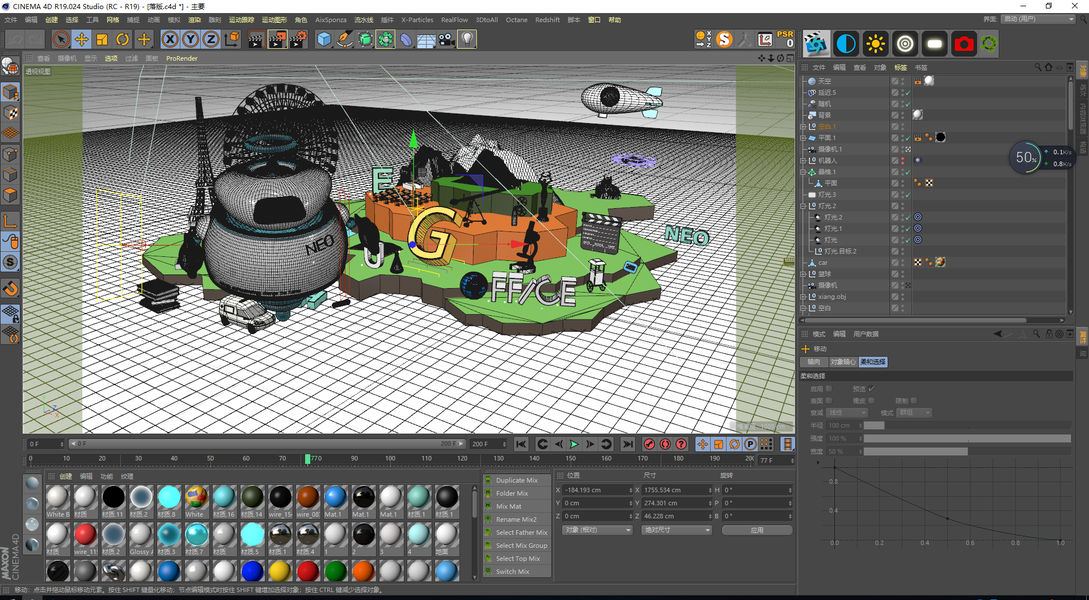The height and width of the screenshot is (600, 1089).
Task: Click the sidebar axis L-shaped tool
Action: [x=10, y=222]
